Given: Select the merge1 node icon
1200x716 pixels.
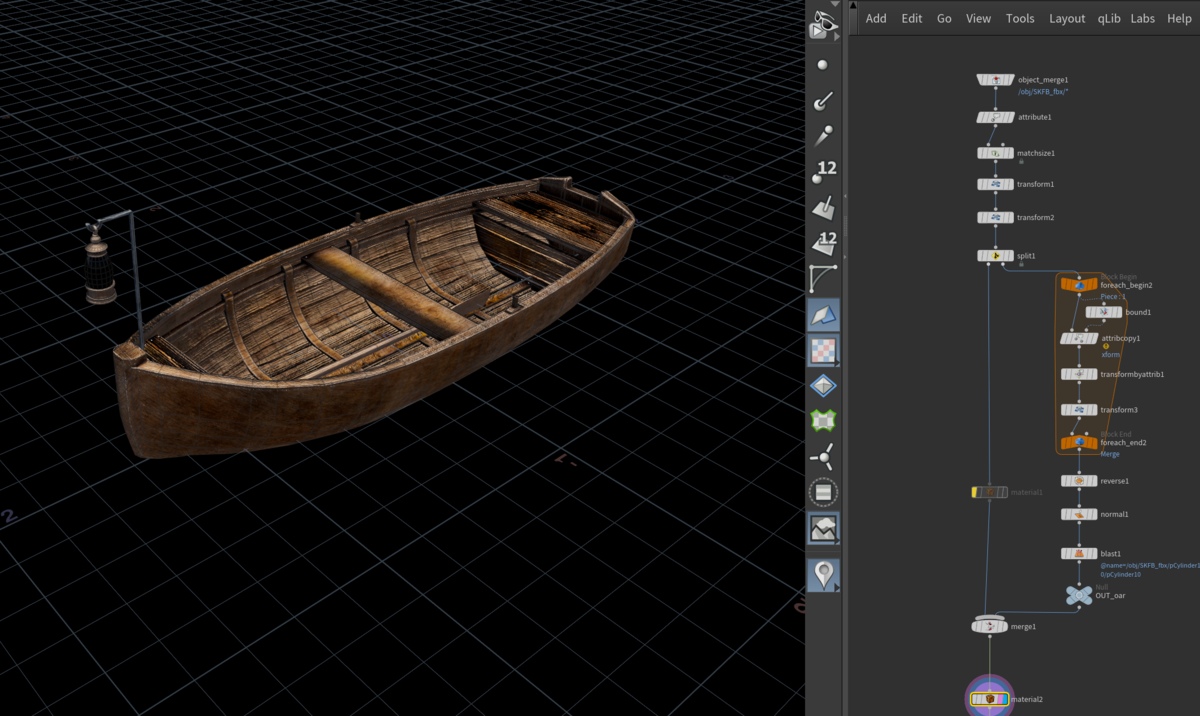Looking at the screenshot, I should [990, 626].
